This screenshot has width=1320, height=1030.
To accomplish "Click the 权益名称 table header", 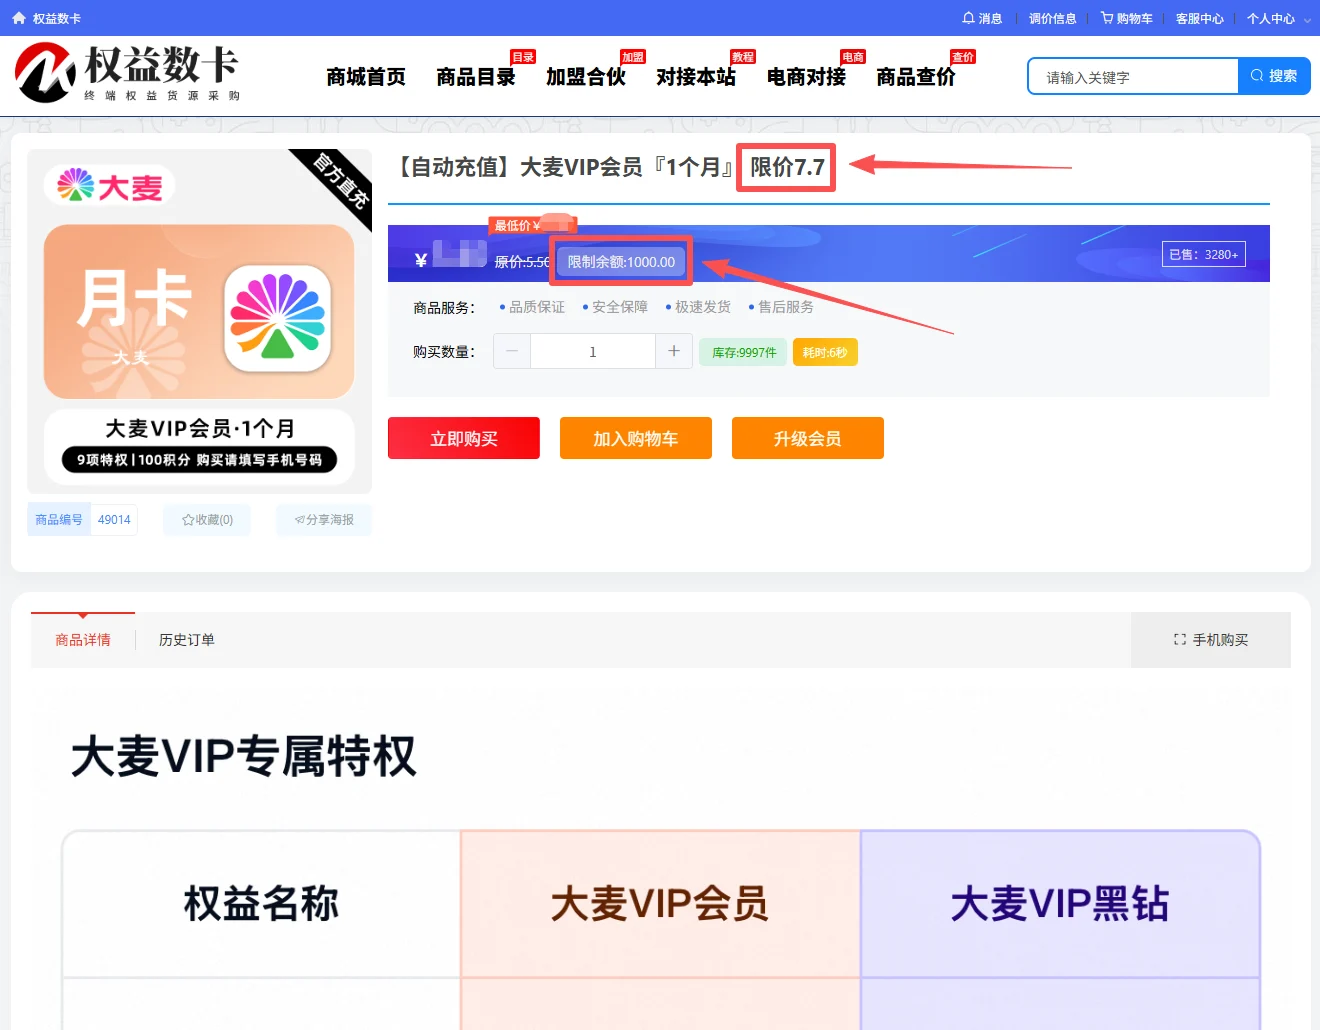I will coord(261,903).
